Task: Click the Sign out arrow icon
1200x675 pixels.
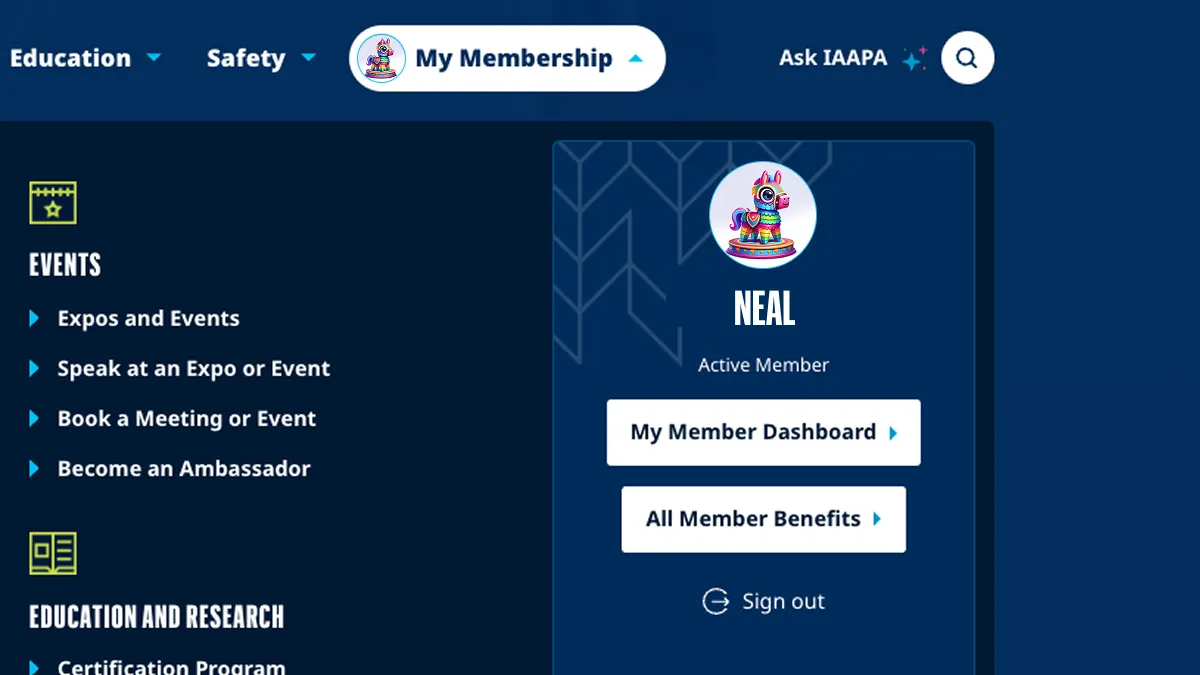Action: coord(716,601)
